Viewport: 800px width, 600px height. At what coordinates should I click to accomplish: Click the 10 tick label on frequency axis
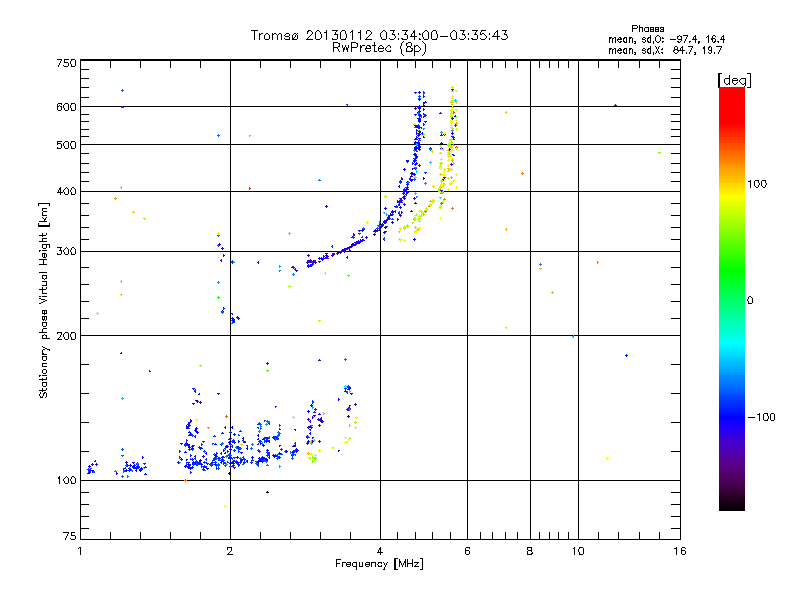pos(578,551)
